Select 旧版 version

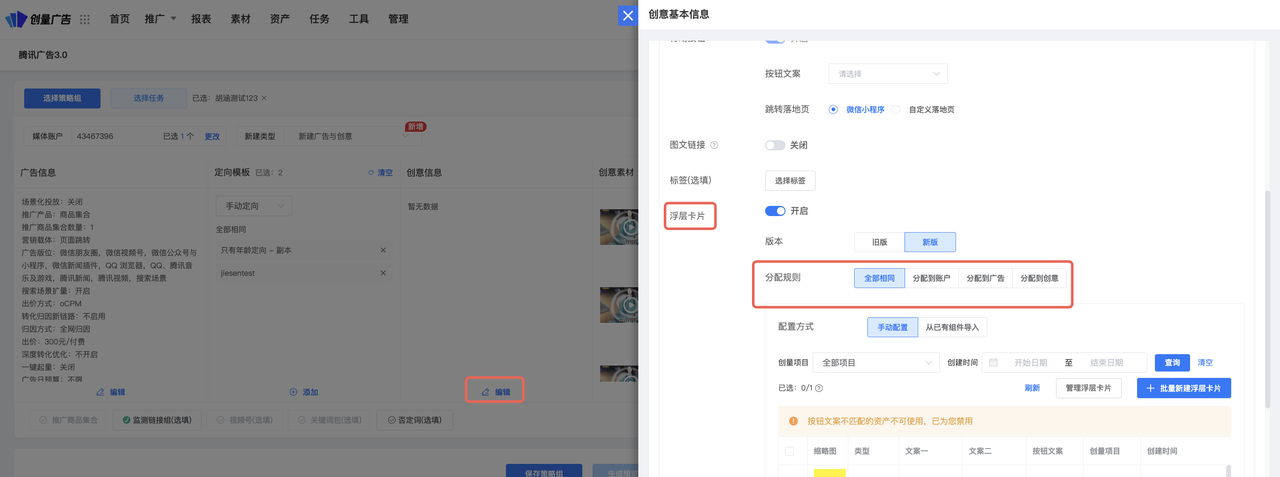click(880, 242)
